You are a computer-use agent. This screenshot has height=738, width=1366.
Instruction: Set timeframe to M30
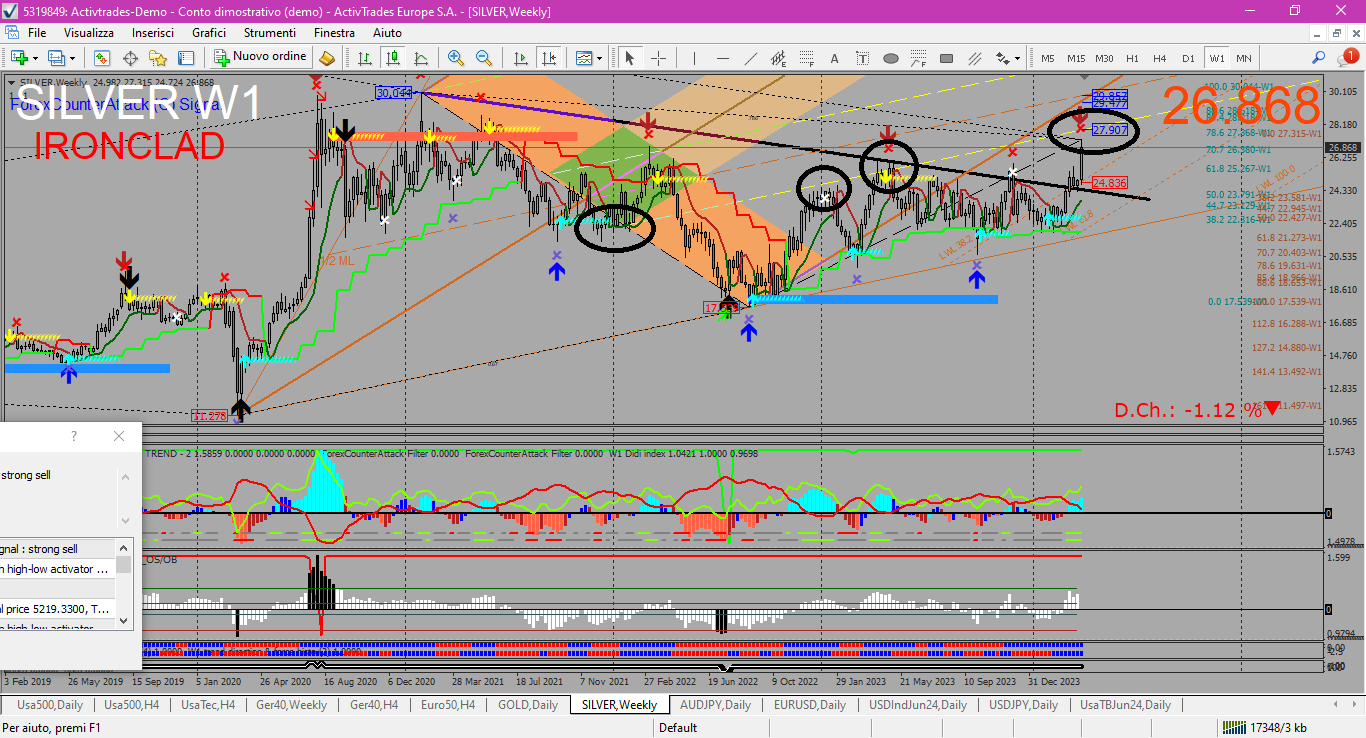point(1104,58)
